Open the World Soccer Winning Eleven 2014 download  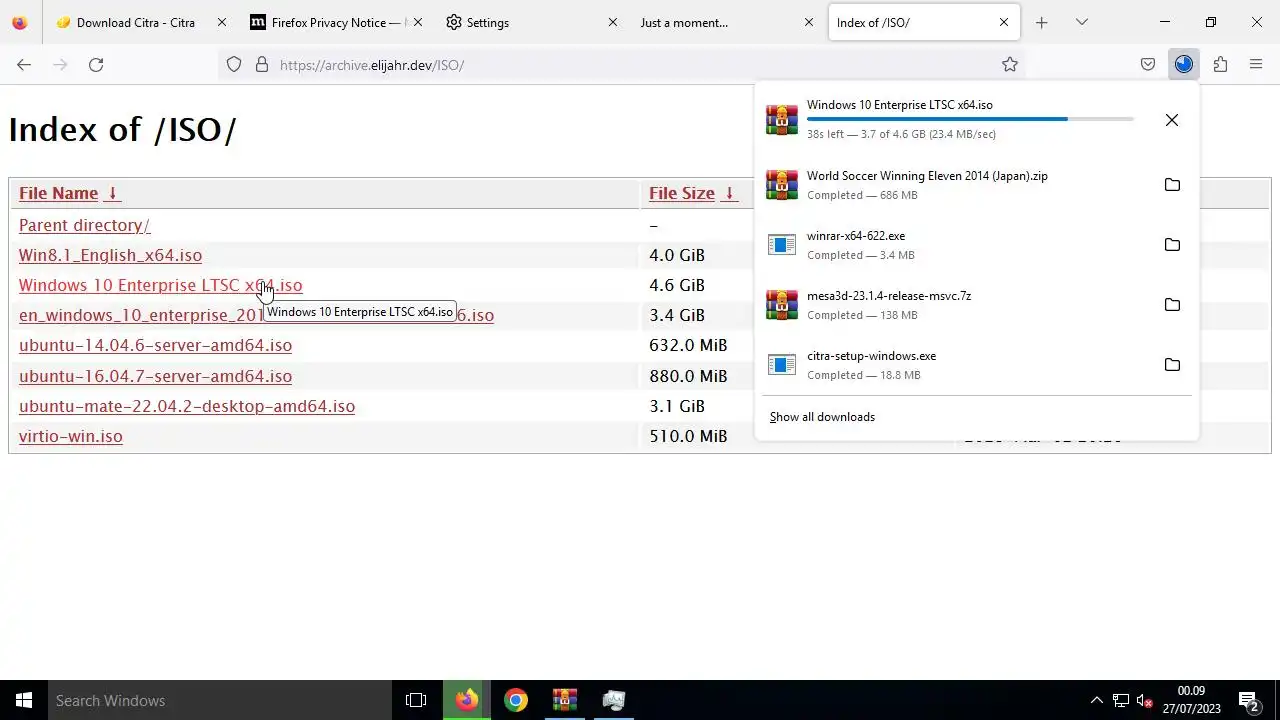pyautogui.click(x=955, y=185)
